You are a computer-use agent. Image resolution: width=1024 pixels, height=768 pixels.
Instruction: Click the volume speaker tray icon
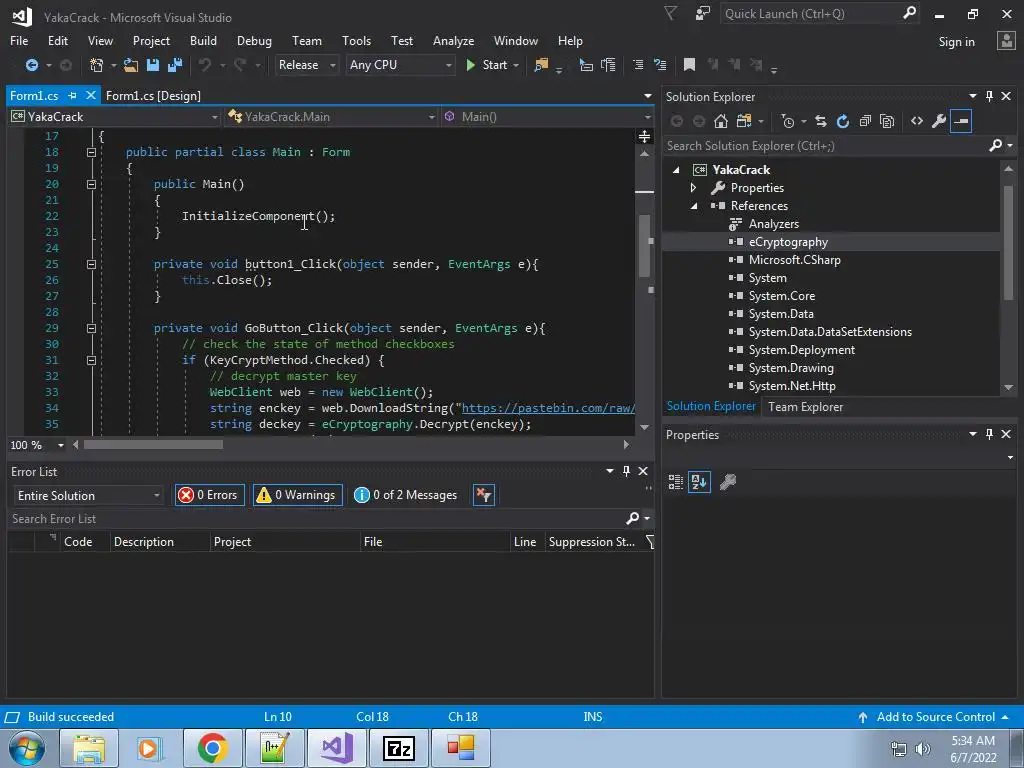coord(922,749)
